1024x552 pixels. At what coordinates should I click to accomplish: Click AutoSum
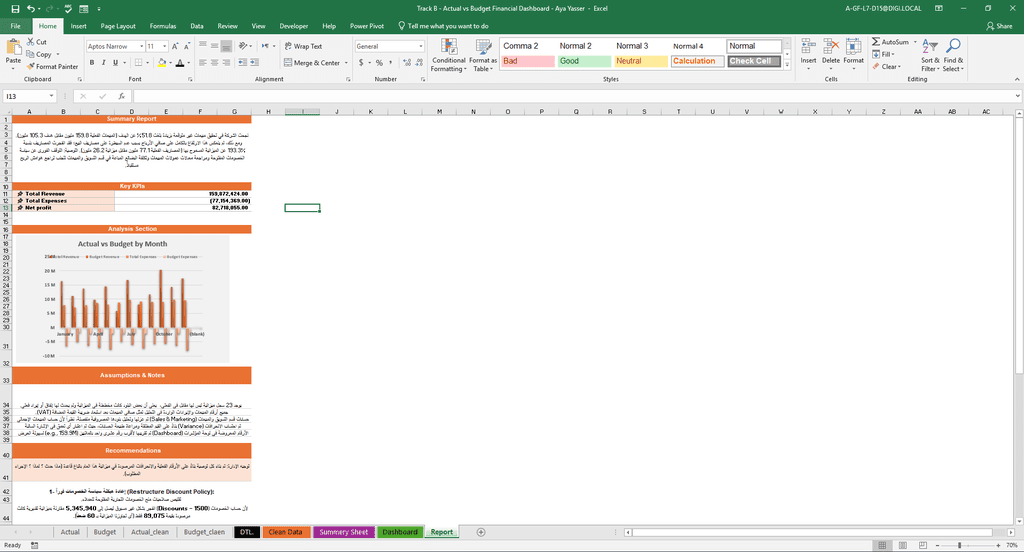(x=890, y=42)
